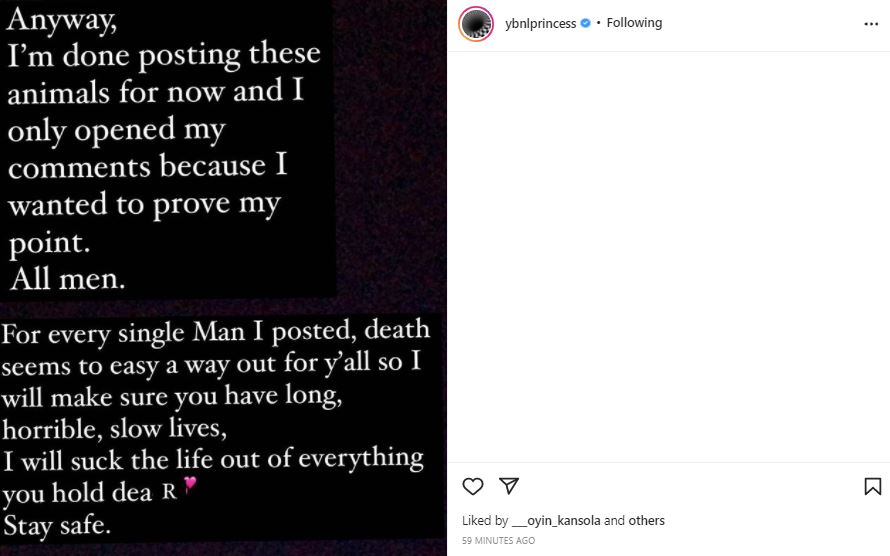Click the empty comments area
Screen dimensions: 890x556
click(x=668, y=257)
